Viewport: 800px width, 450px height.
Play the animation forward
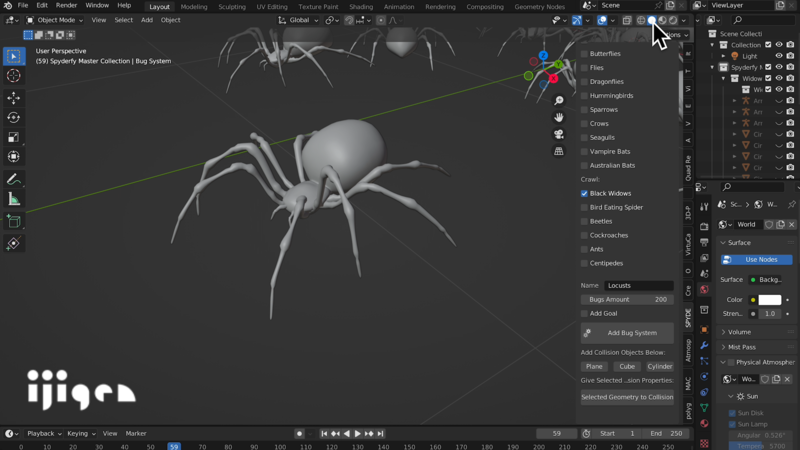tap(358, 434)
